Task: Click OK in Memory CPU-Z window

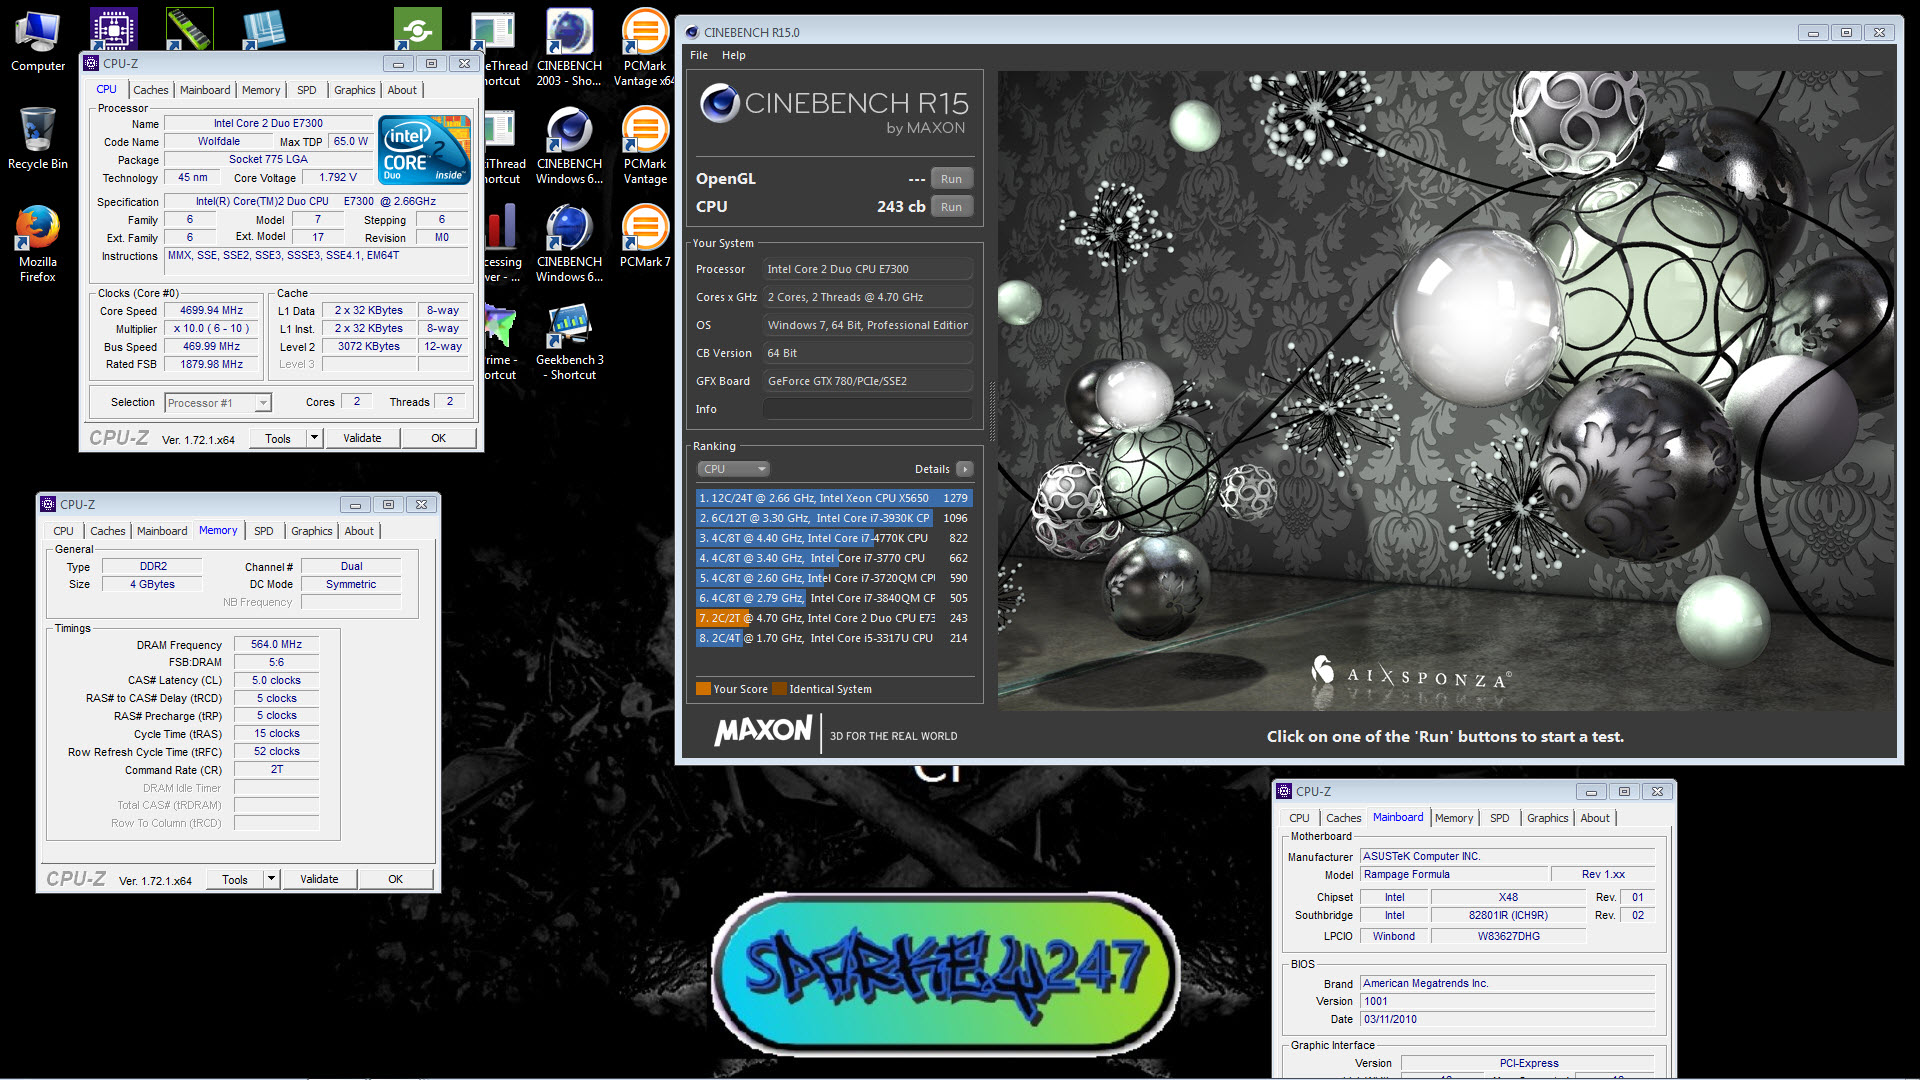Action: pyautogui.click(x=396, y=879)
